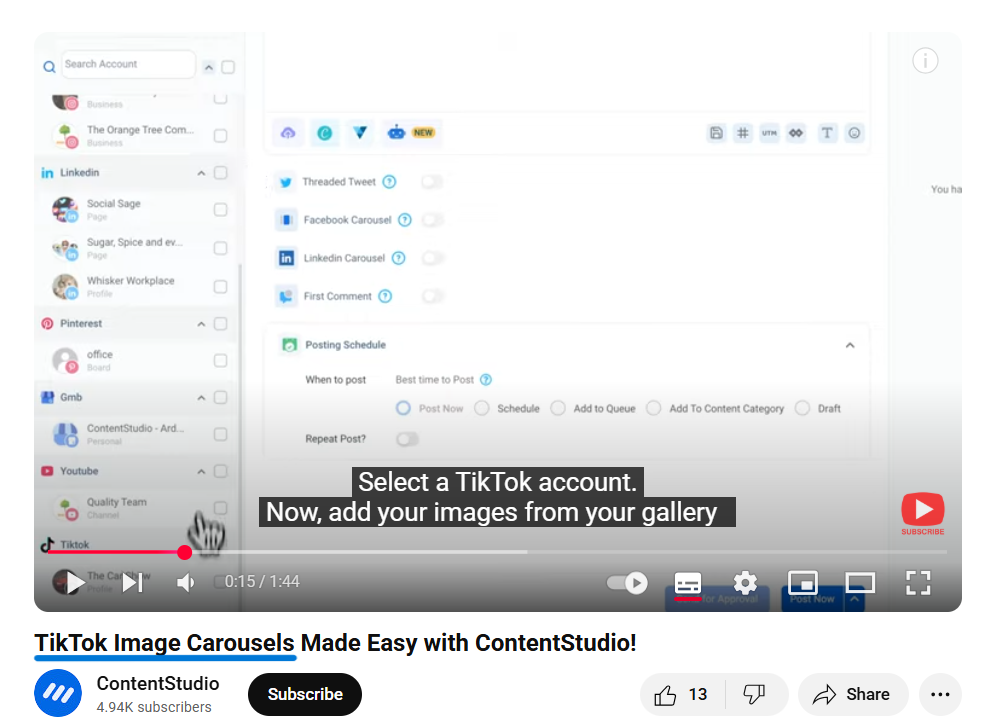The height and width of the screenshot is (728, 987).
Task: Open the Vista Create icon
Action: point(360,133)
